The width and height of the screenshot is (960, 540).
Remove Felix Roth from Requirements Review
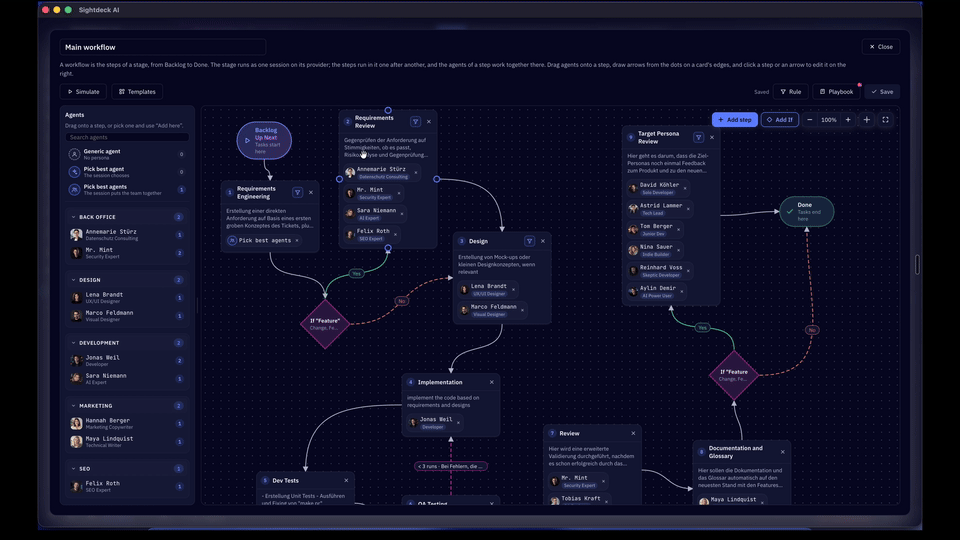pos(396,234)
